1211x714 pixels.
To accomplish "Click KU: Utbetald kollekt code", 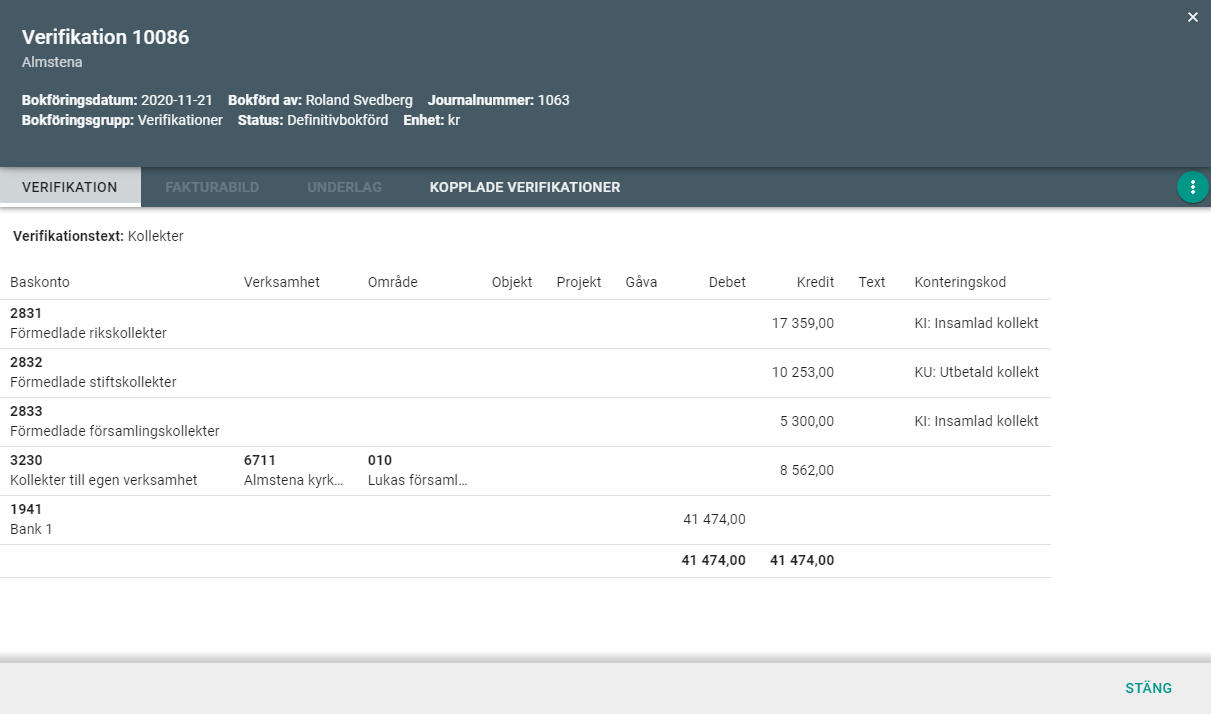I will click(x=976, y=372).
